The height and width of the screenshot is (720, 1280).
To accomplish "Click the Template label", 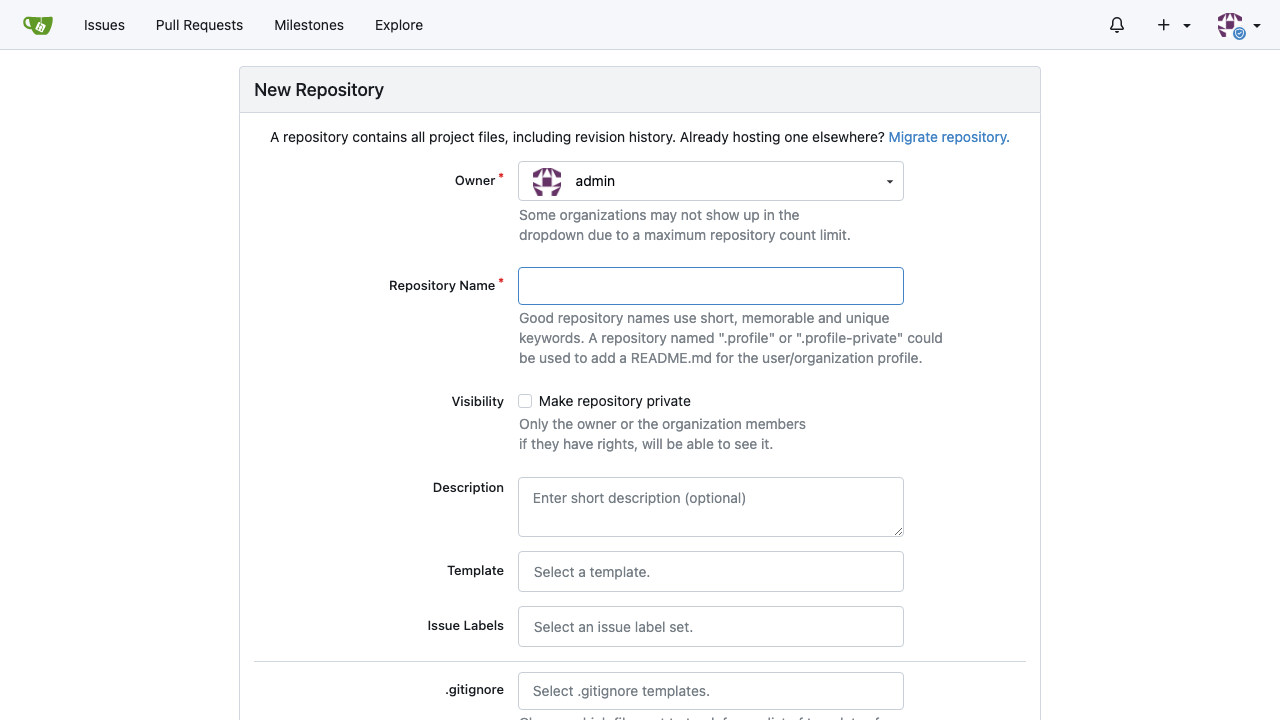I will point(476,571).
